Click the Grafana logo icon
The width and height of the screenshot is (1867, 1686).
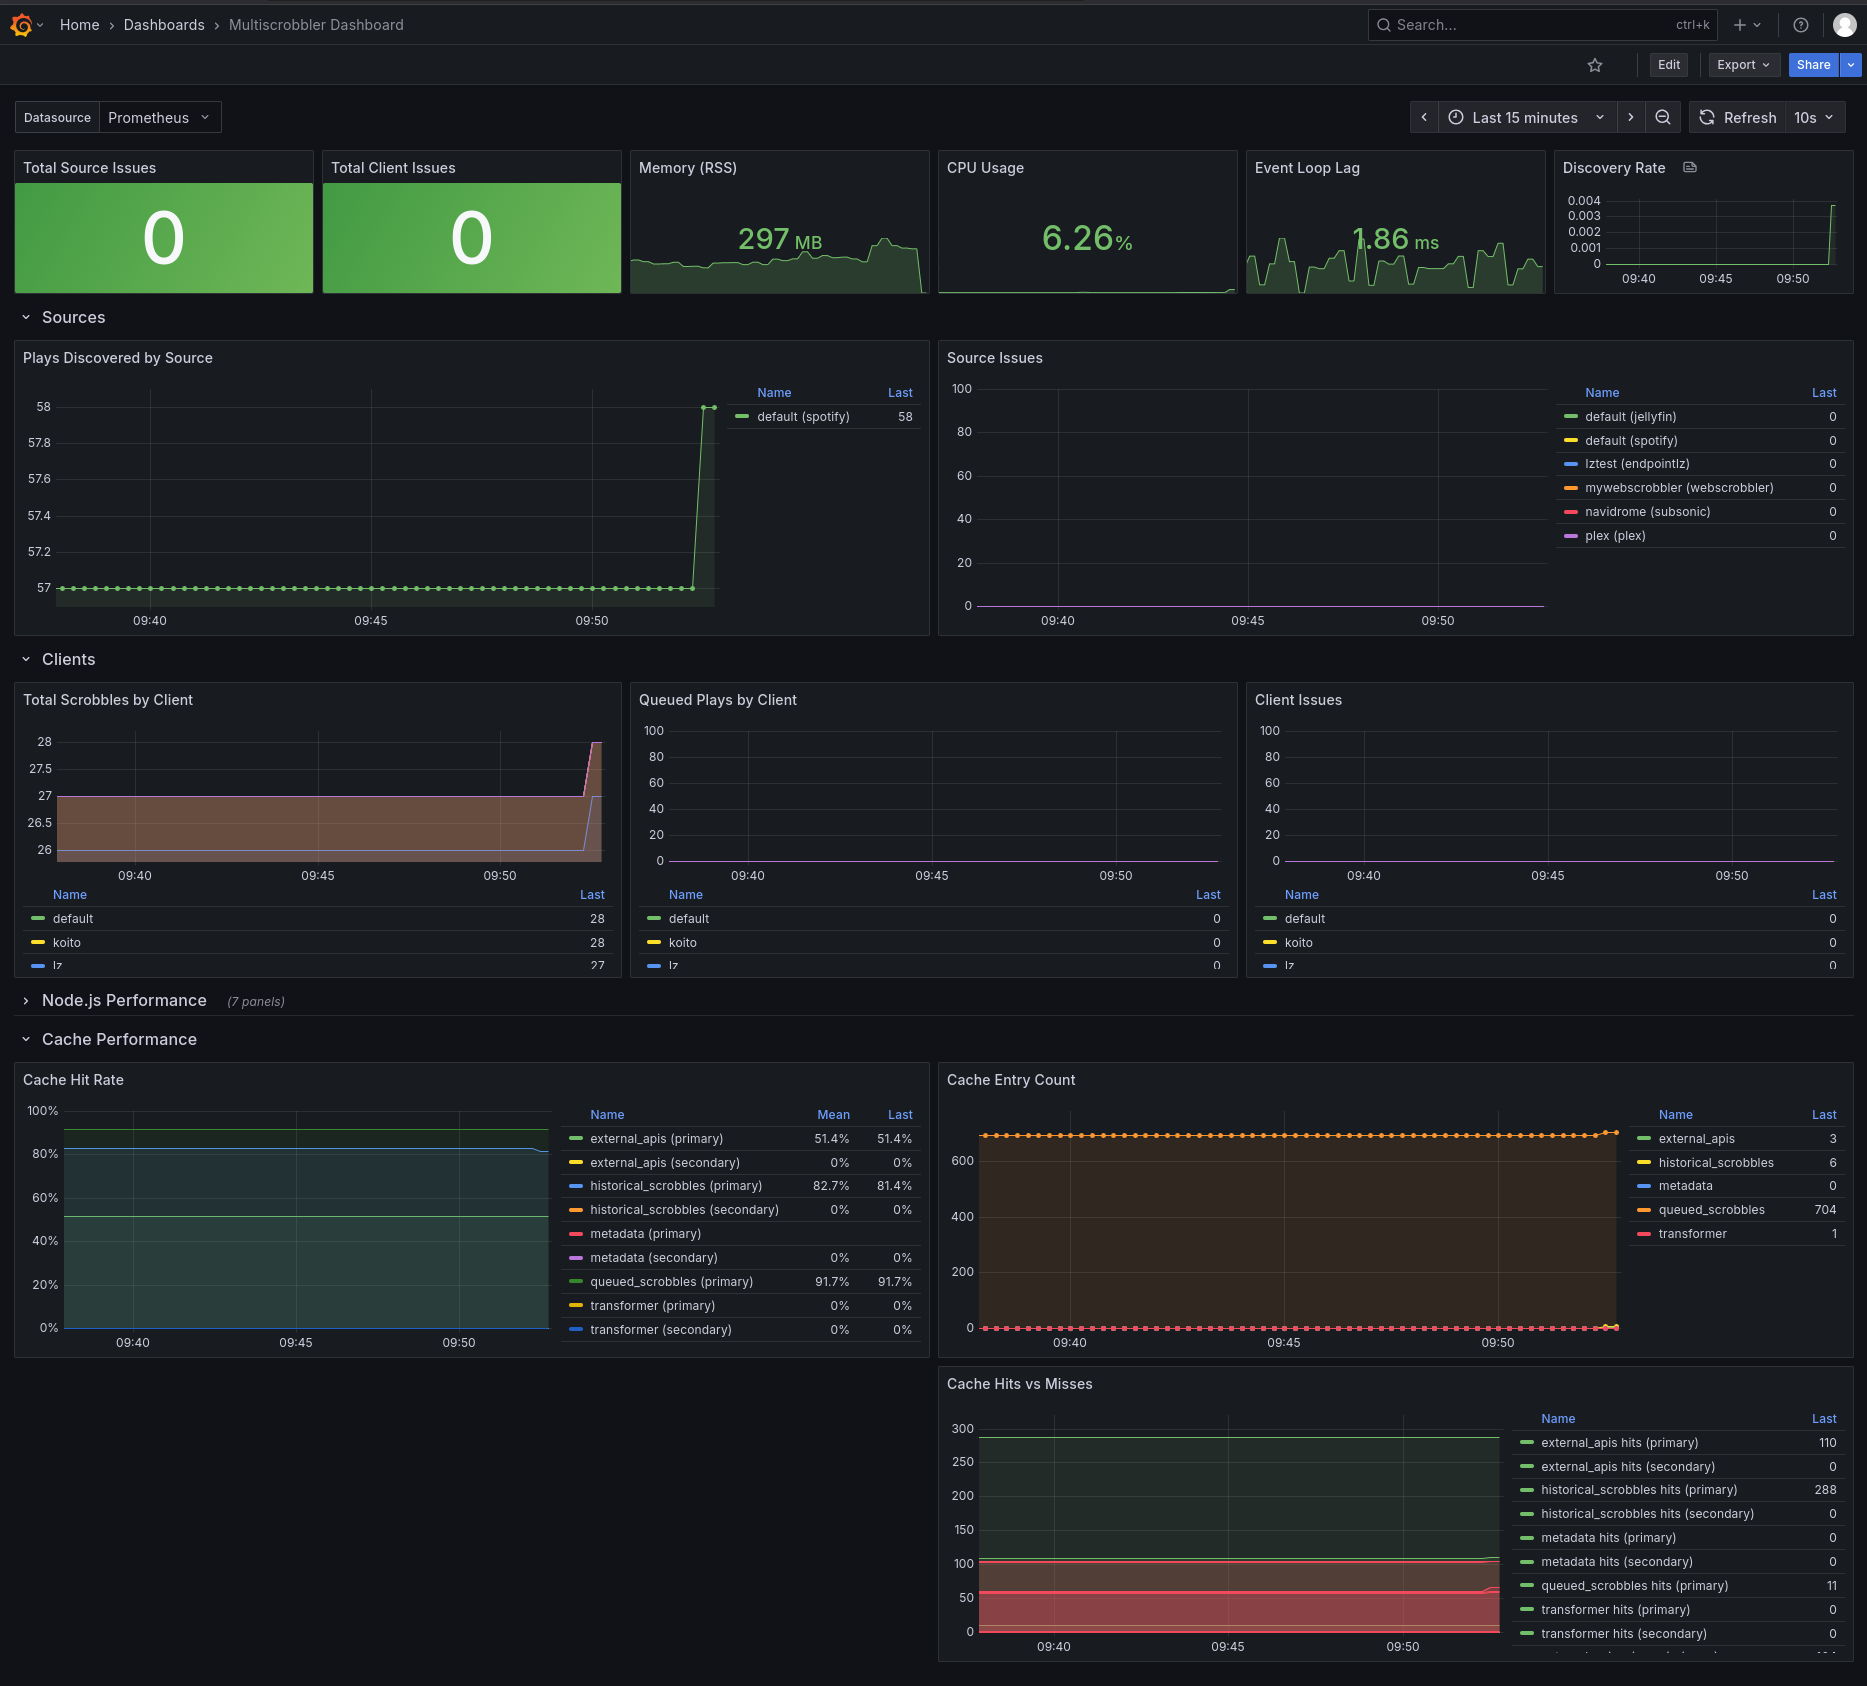[x=21, y=25]
